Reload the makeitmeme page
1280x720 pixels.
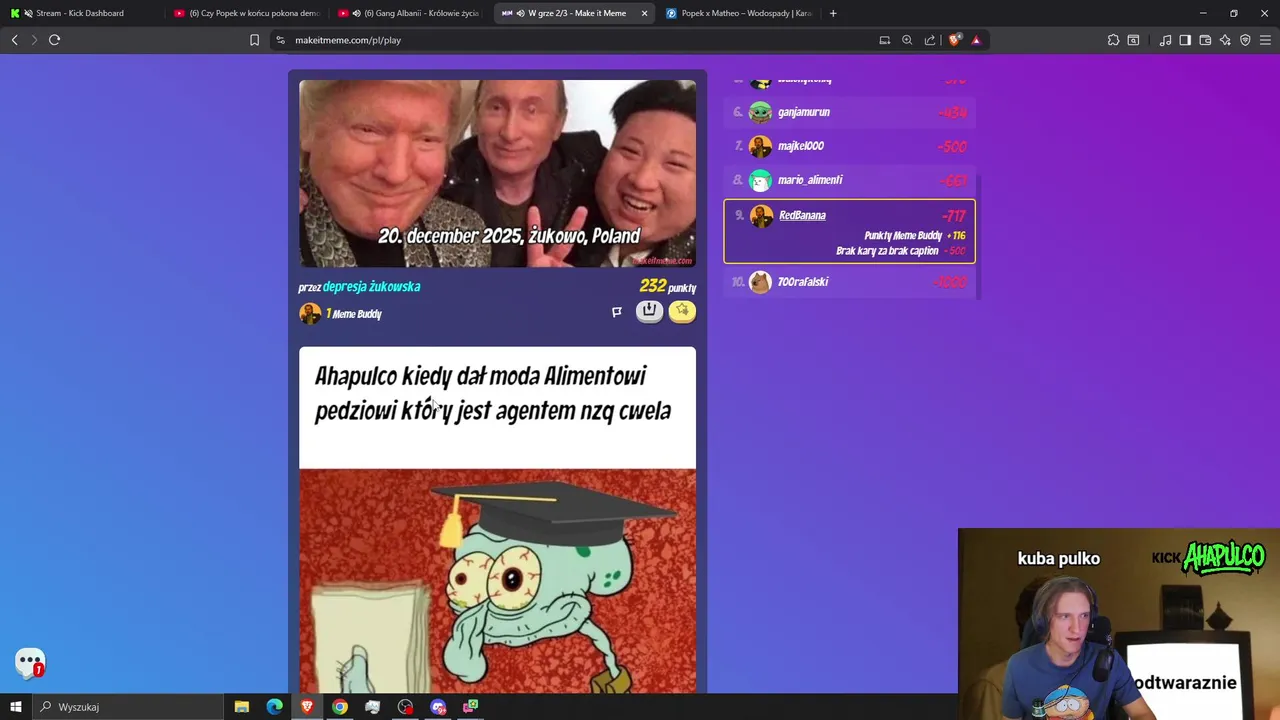[55, 40]
